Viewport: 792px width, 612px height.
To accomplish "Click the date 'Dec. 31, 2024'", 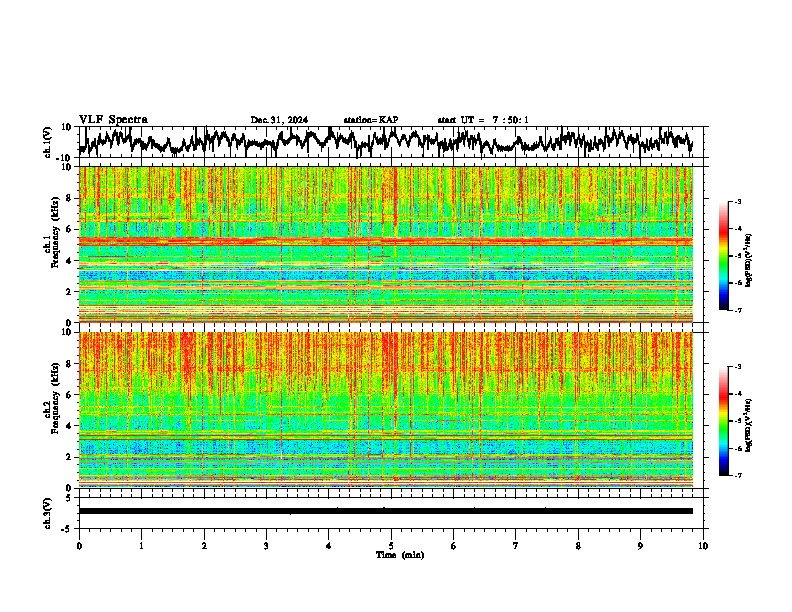I will [x=279, y=120].
